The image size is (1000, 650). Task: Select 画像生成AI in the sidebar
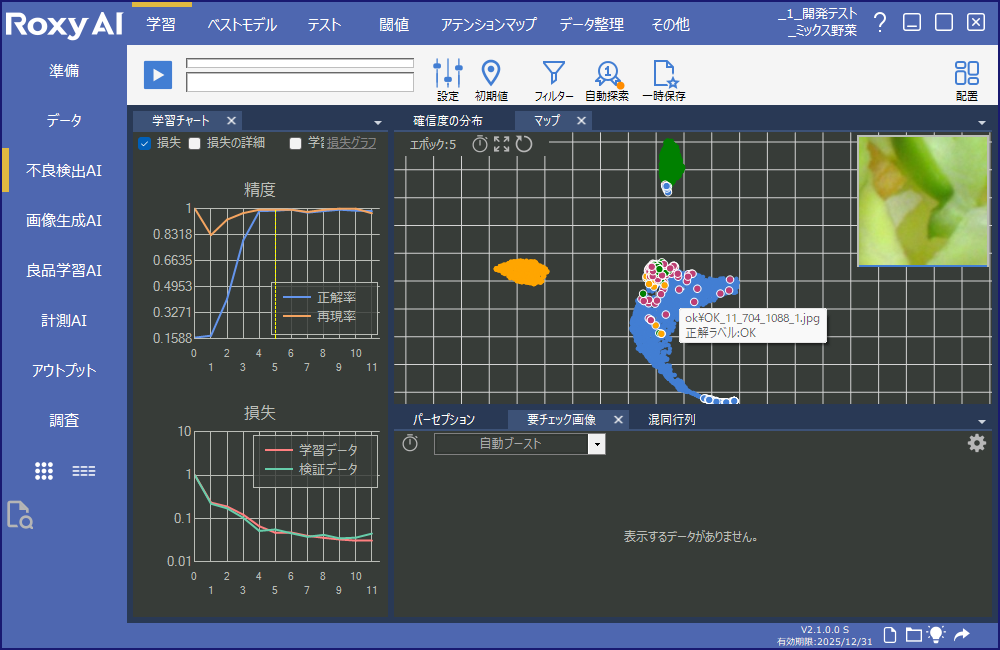[64, 221]
